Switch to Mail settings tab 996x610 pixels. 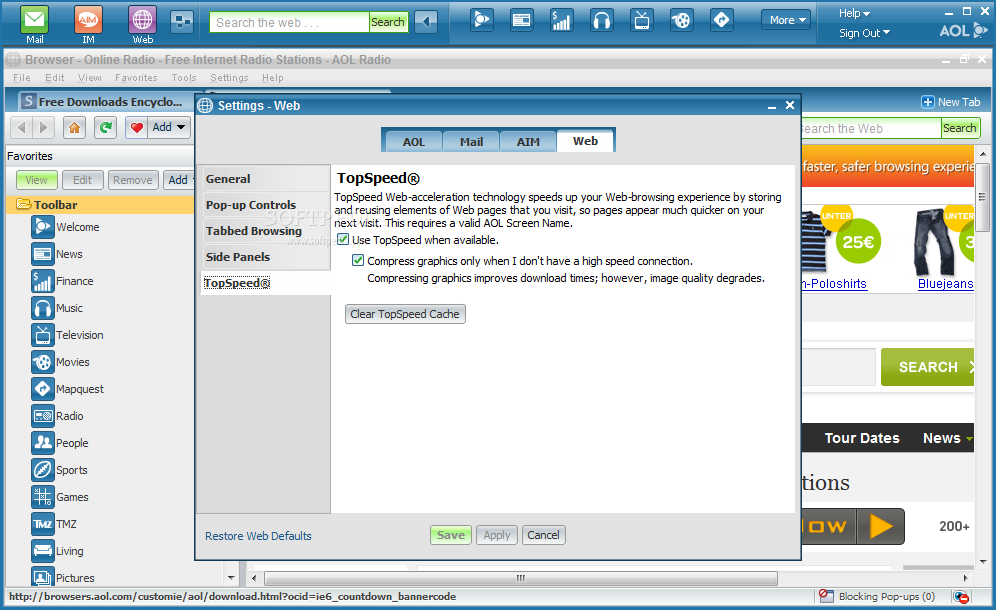(471, 142)
